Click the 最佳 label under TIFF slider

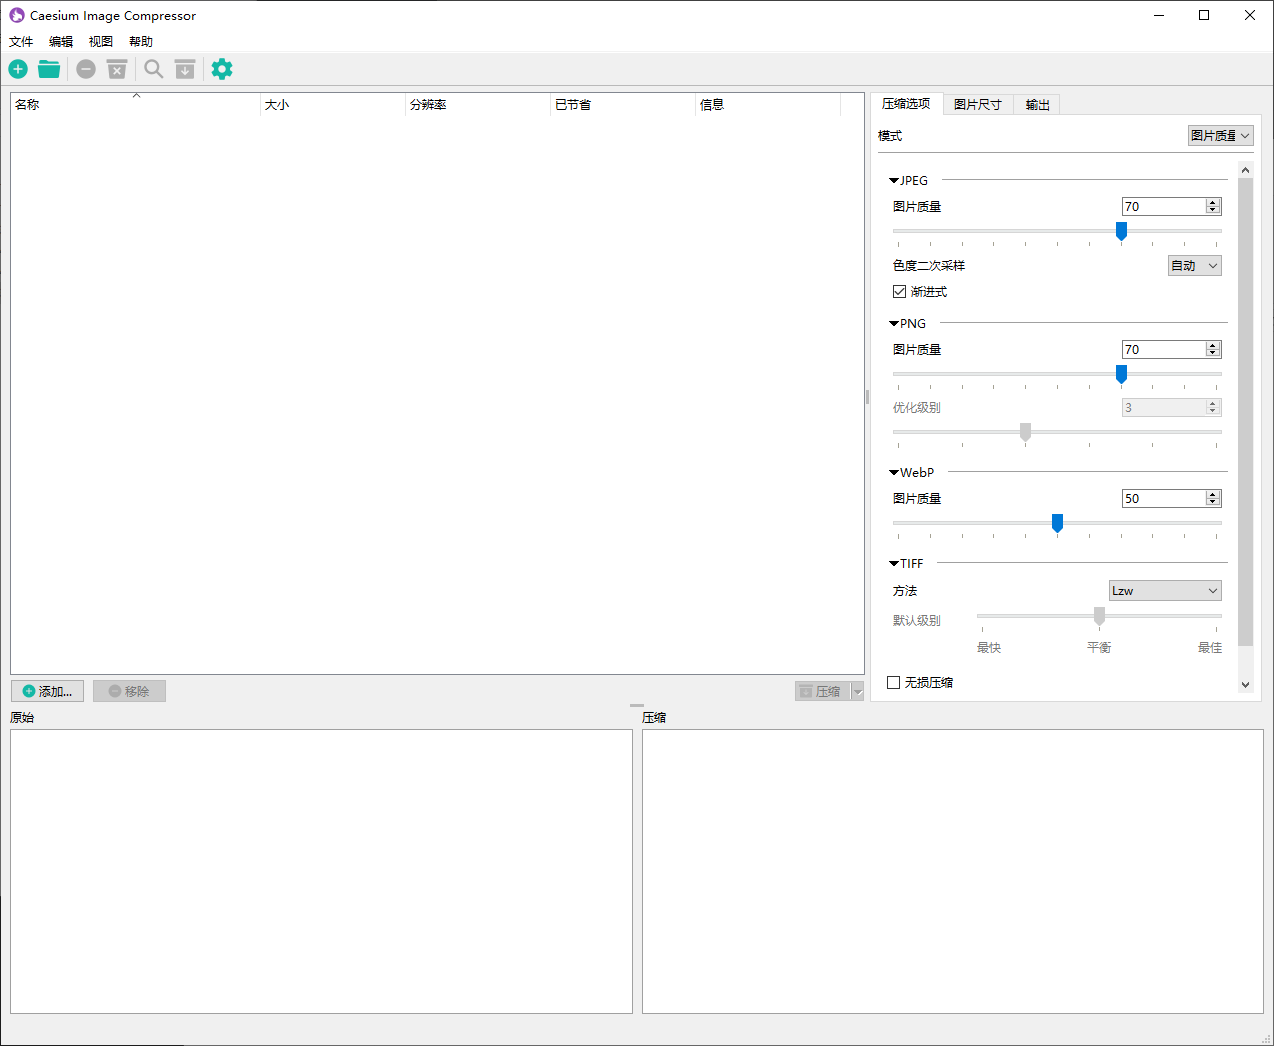(1210, 648)
